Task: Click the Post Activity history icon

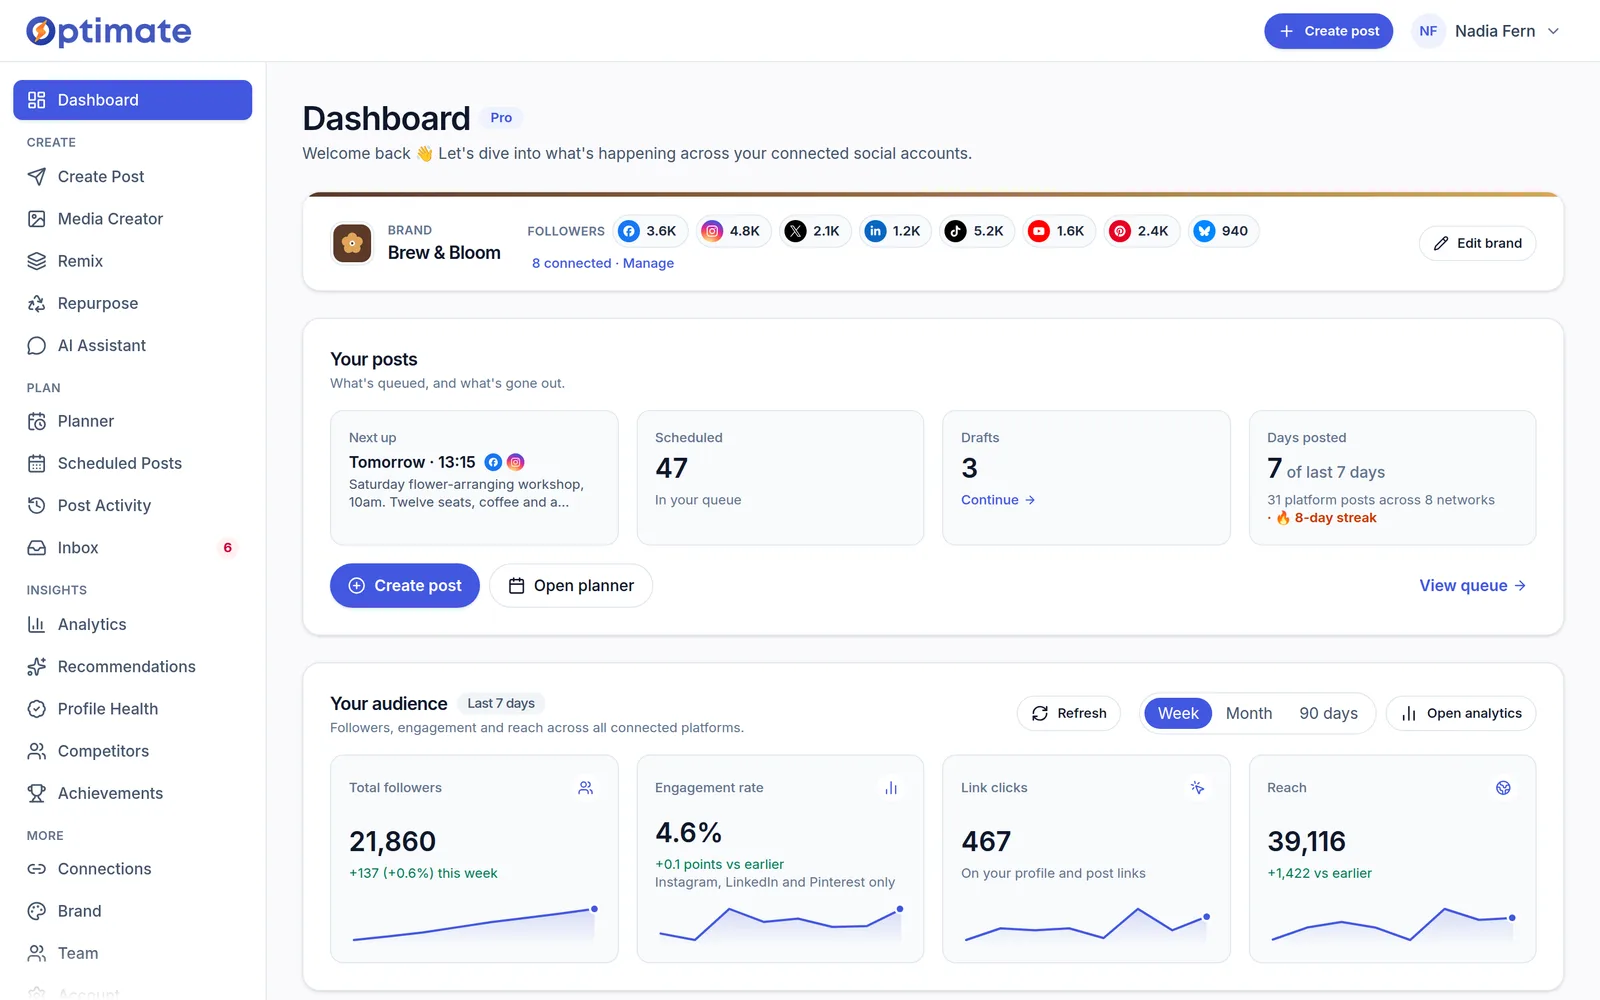Action: [37, 505]
